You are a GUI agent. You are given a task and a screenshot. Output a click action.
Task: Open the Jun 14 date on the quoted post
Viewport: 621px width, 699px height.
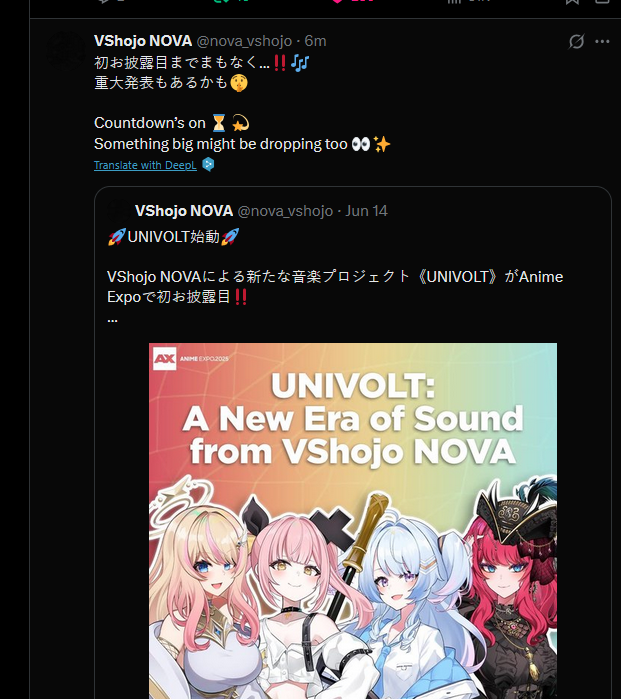(366, 211)
